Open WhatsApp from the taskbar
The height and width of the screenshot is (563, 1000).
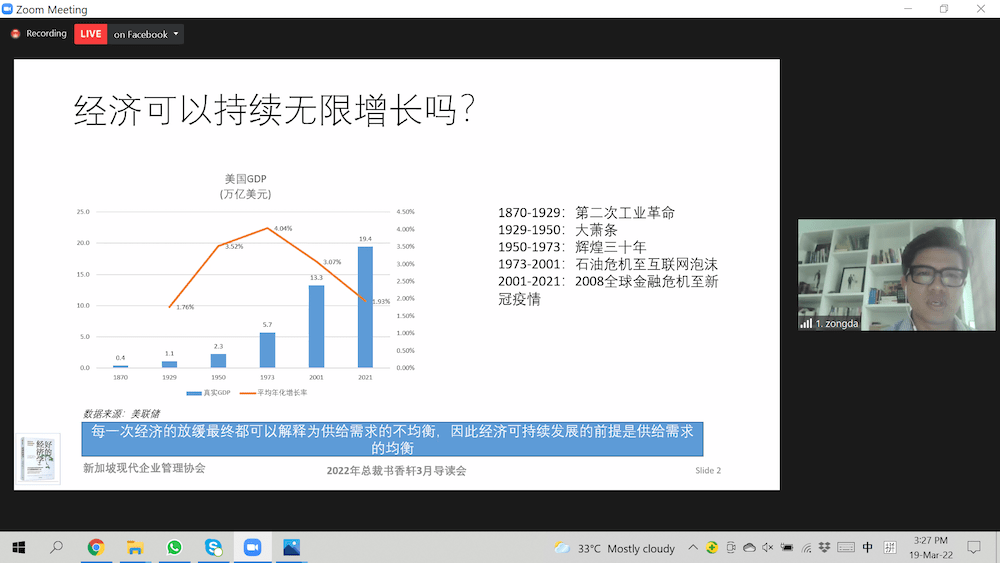(x=174, y=547)
